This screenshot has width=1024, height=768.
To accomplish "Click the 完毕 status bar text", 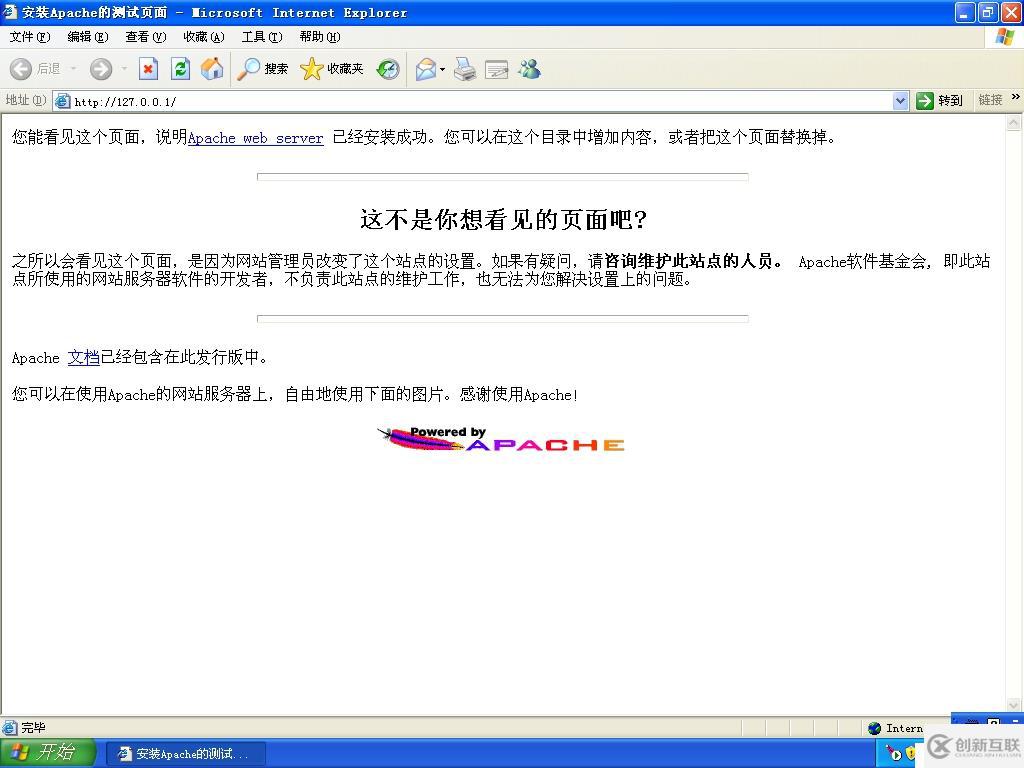I will pyautogui.click(x=33, y=728).
